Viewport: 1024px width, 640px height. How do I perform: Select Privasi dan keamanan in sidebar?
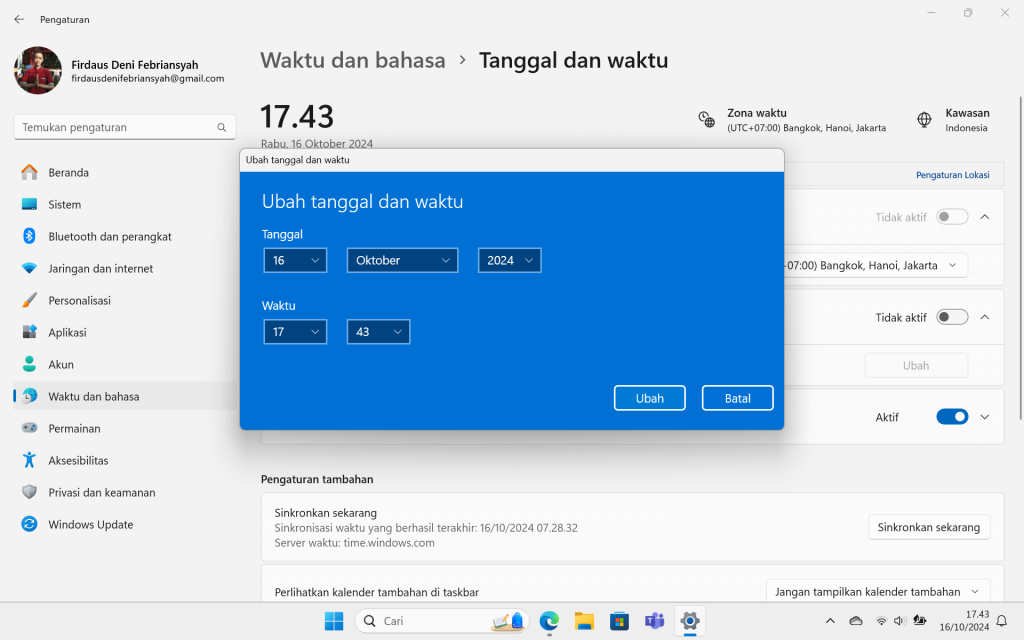101,493
